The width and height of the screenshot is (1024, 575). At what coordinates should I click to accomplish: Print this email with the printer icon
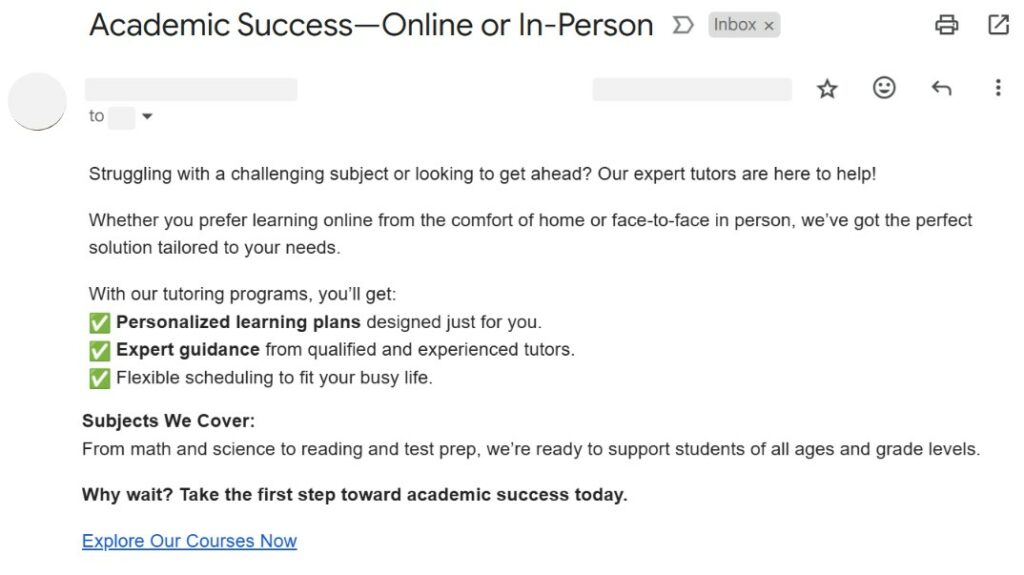click(x=946, y=25)
